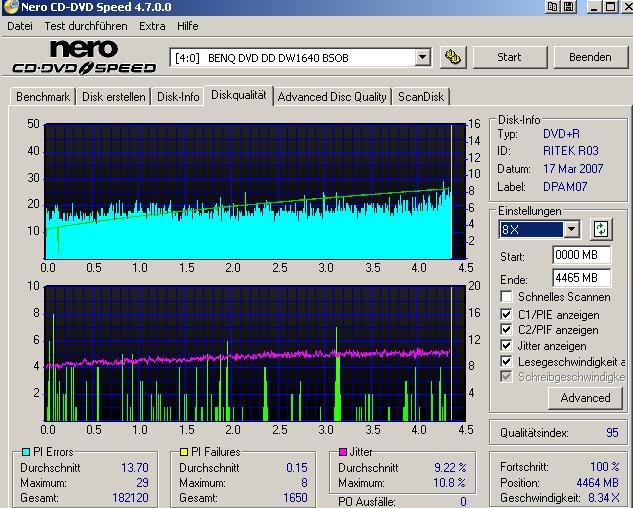Switch to Disk erstellen tab
The image size is (633, 508).
[x=113, y=97]
